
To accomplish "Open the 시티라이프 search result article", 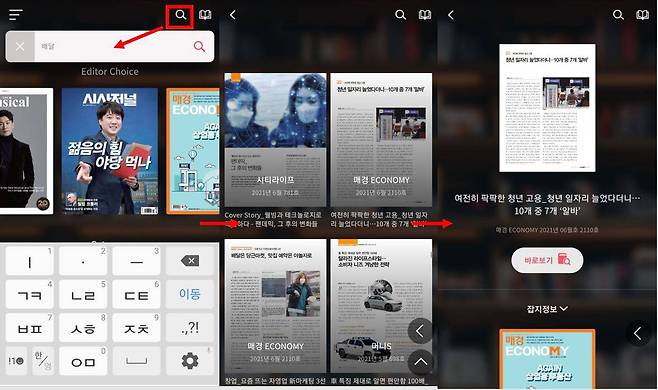I will [275, 140].
